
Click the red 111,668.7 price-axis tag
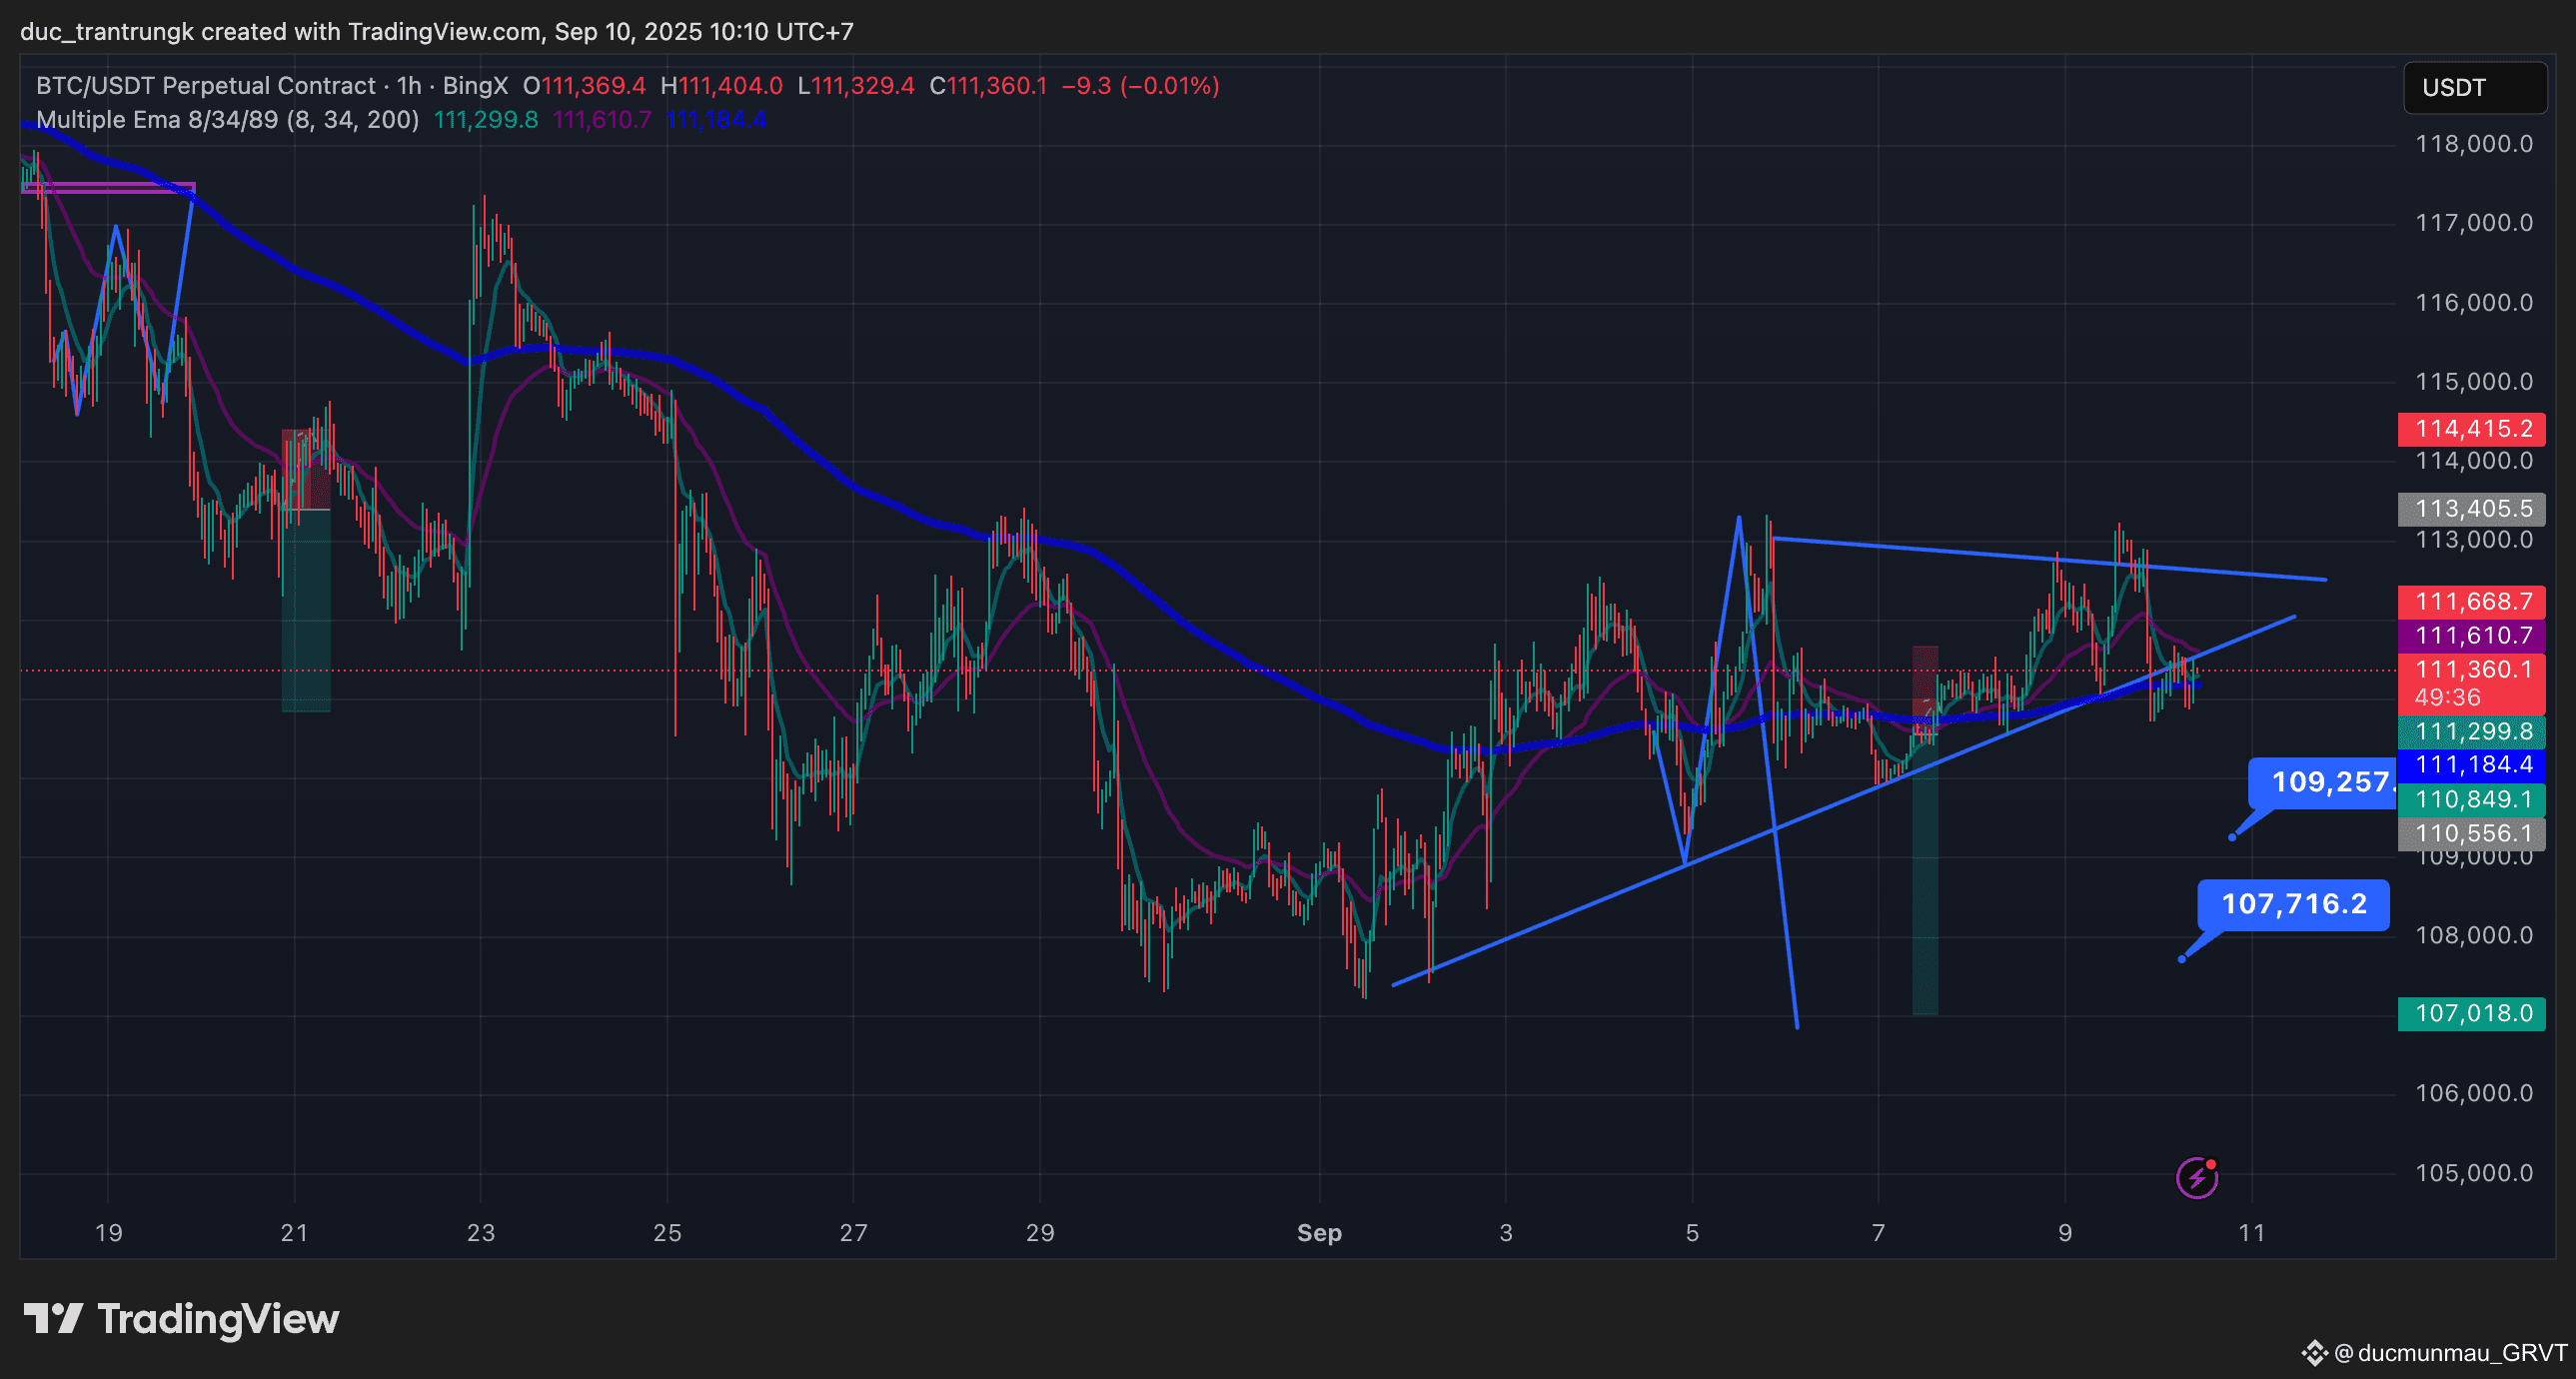[2472, 602]
